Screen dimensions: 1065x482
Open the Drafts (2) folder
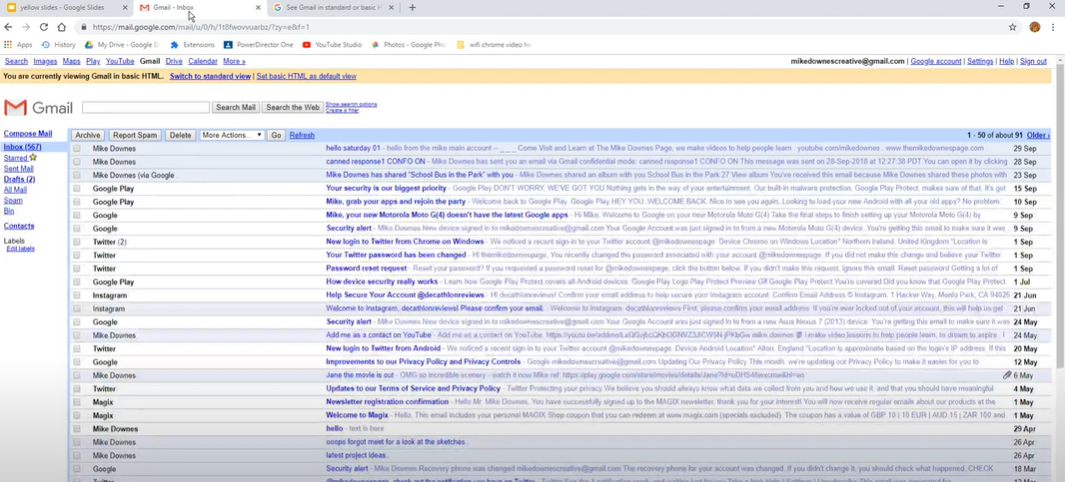[19, 179]
